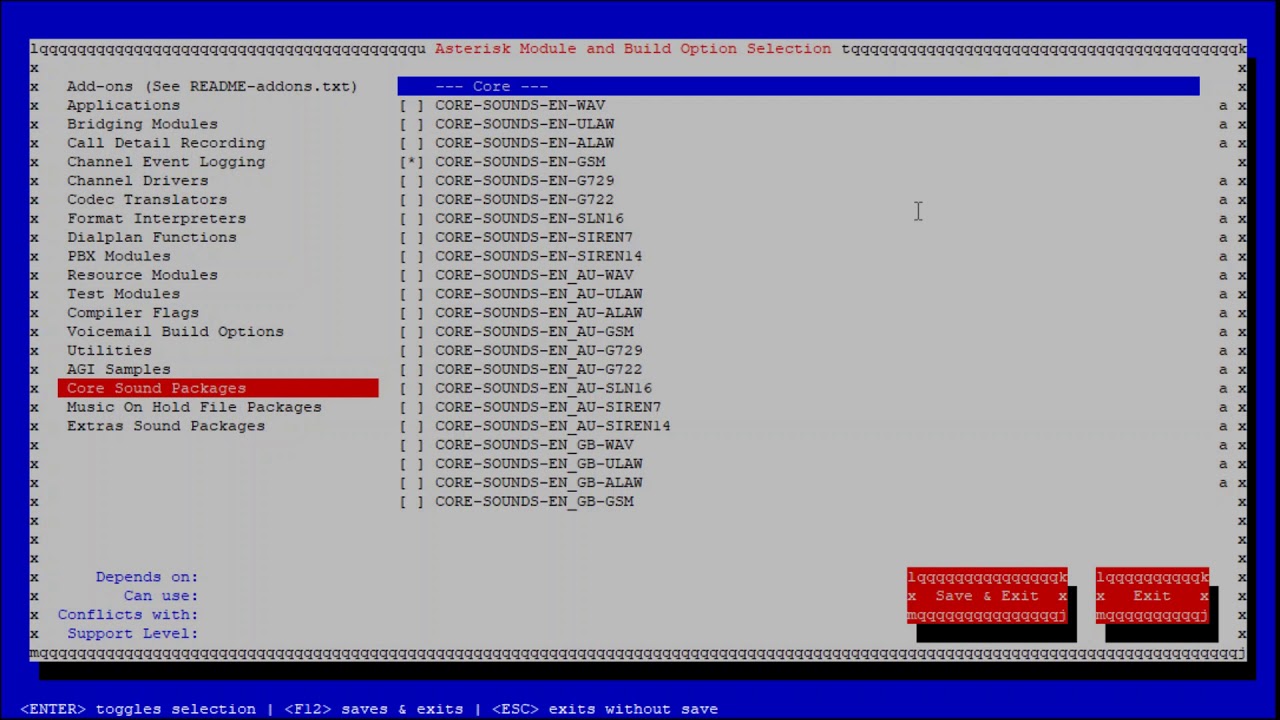Click the ESC exits without save hint
Screen dimensions: 1280x720
click(605, 709)
